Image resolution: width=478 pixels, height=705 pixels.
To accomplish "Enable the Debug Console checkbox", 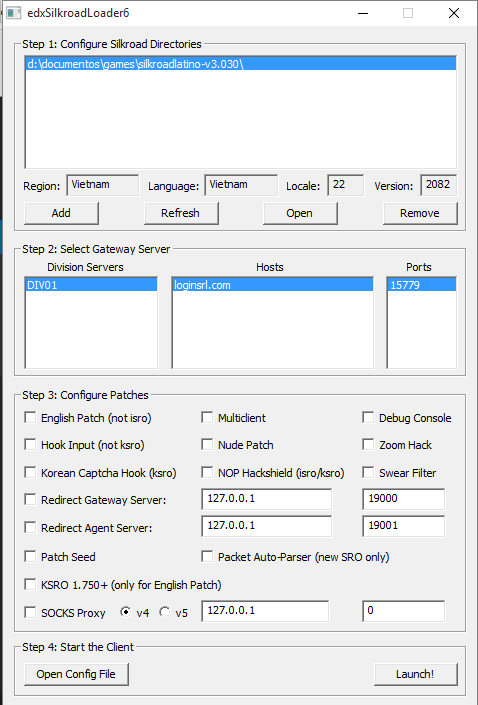I will [368, 418].
